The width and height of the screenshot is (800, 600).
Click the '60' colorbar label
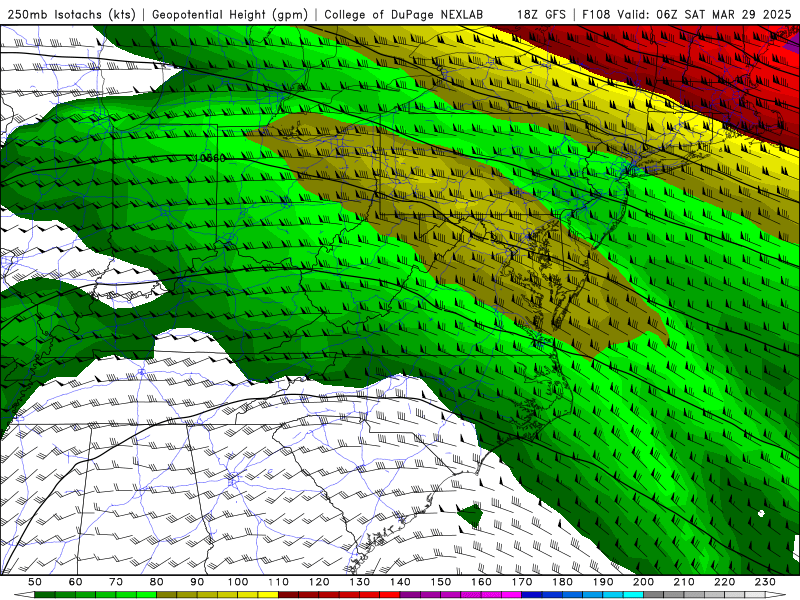[x=75, y=582]
